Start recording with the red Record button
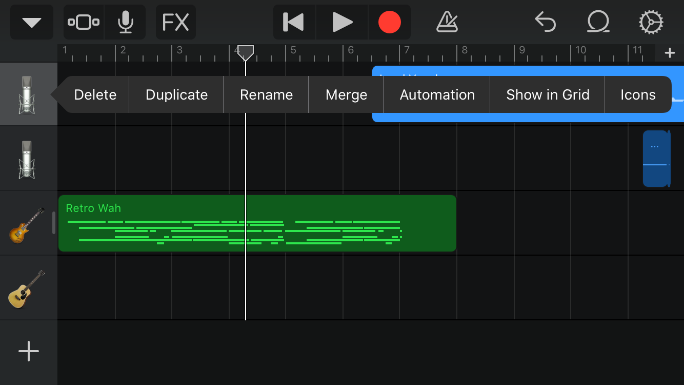 390,22
